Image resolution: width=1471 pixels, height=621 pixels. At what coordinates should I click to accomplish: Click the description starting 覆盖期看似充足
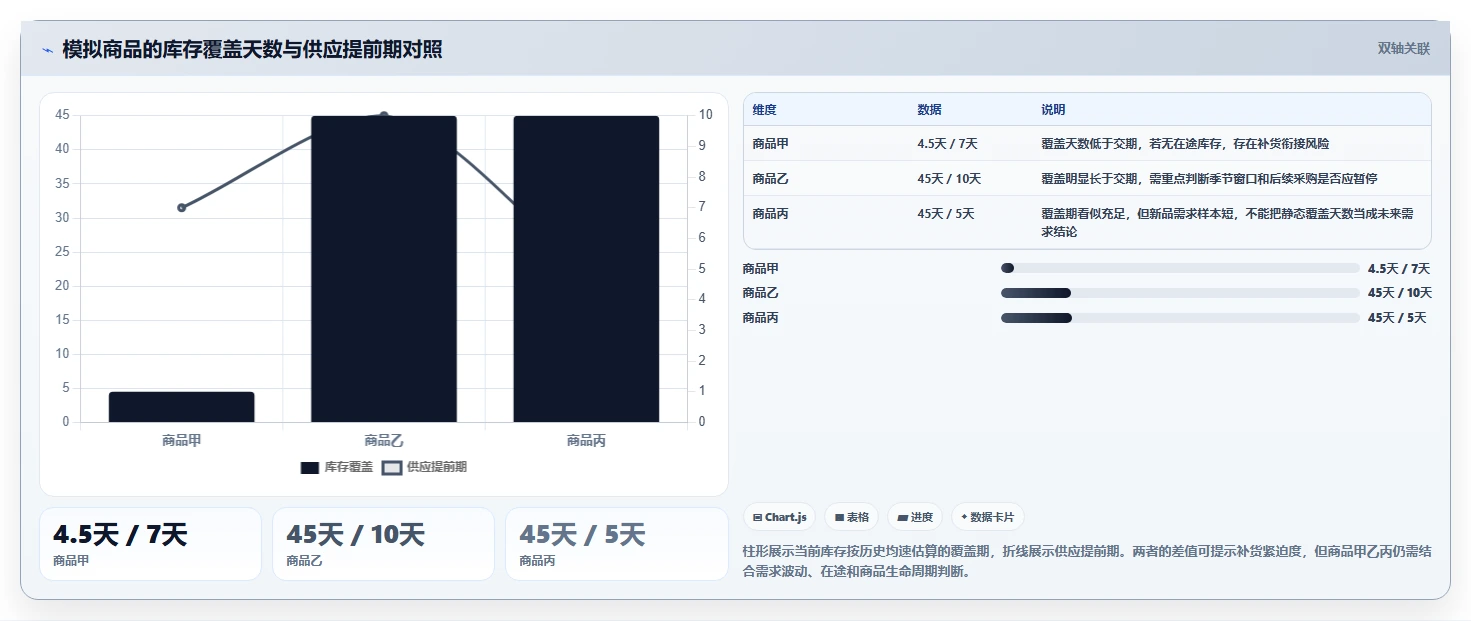pos(1227,223)
